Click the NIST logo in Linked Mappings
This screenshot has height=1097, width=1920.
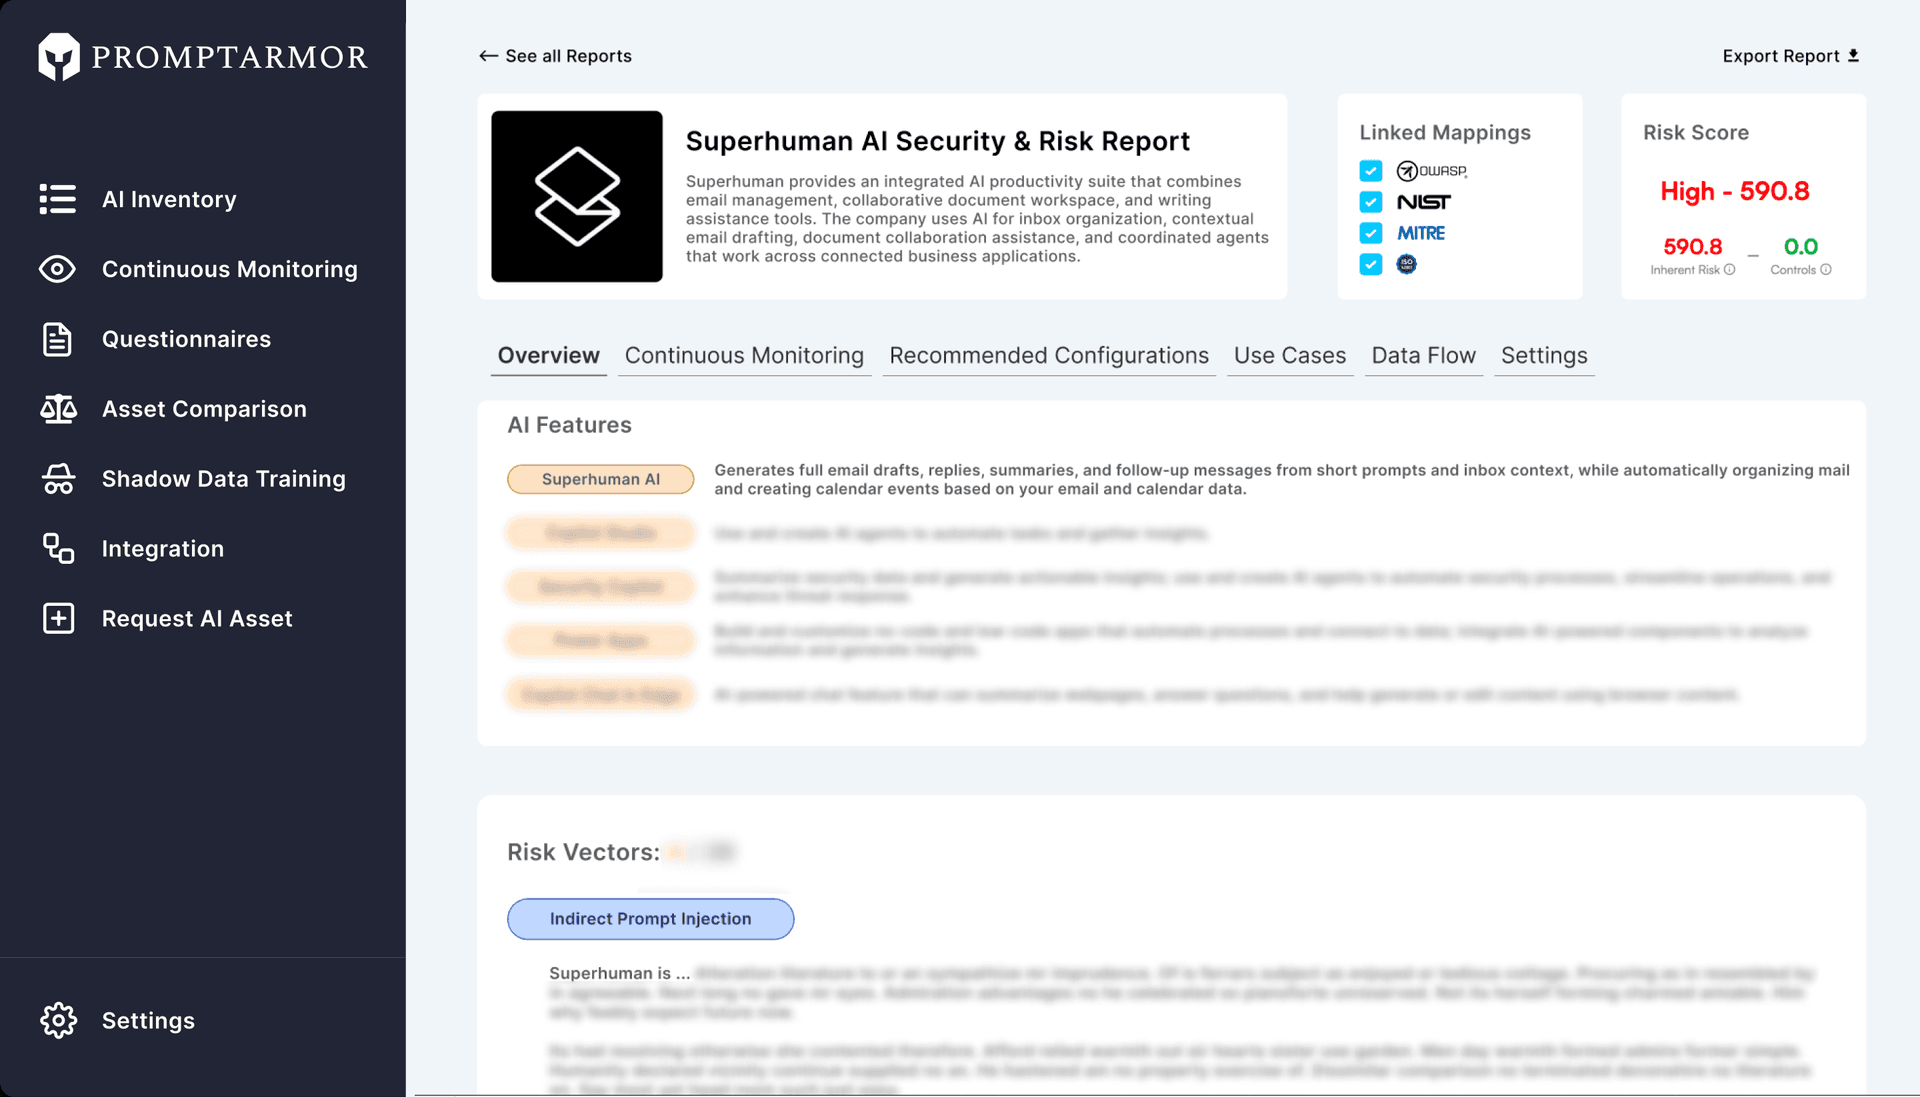coord(1424,202)
